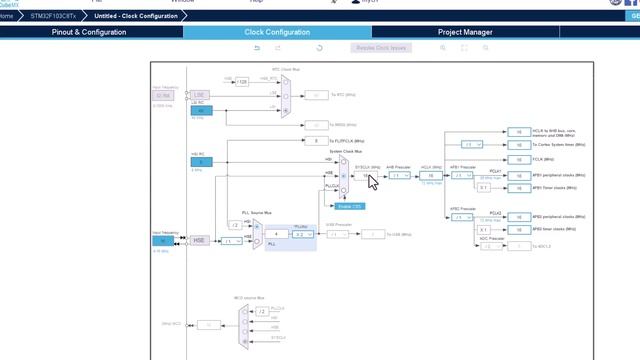Select HSI radio in System Clock Mux
This screenshot has width=640, height=360.
tap(344, 162)
